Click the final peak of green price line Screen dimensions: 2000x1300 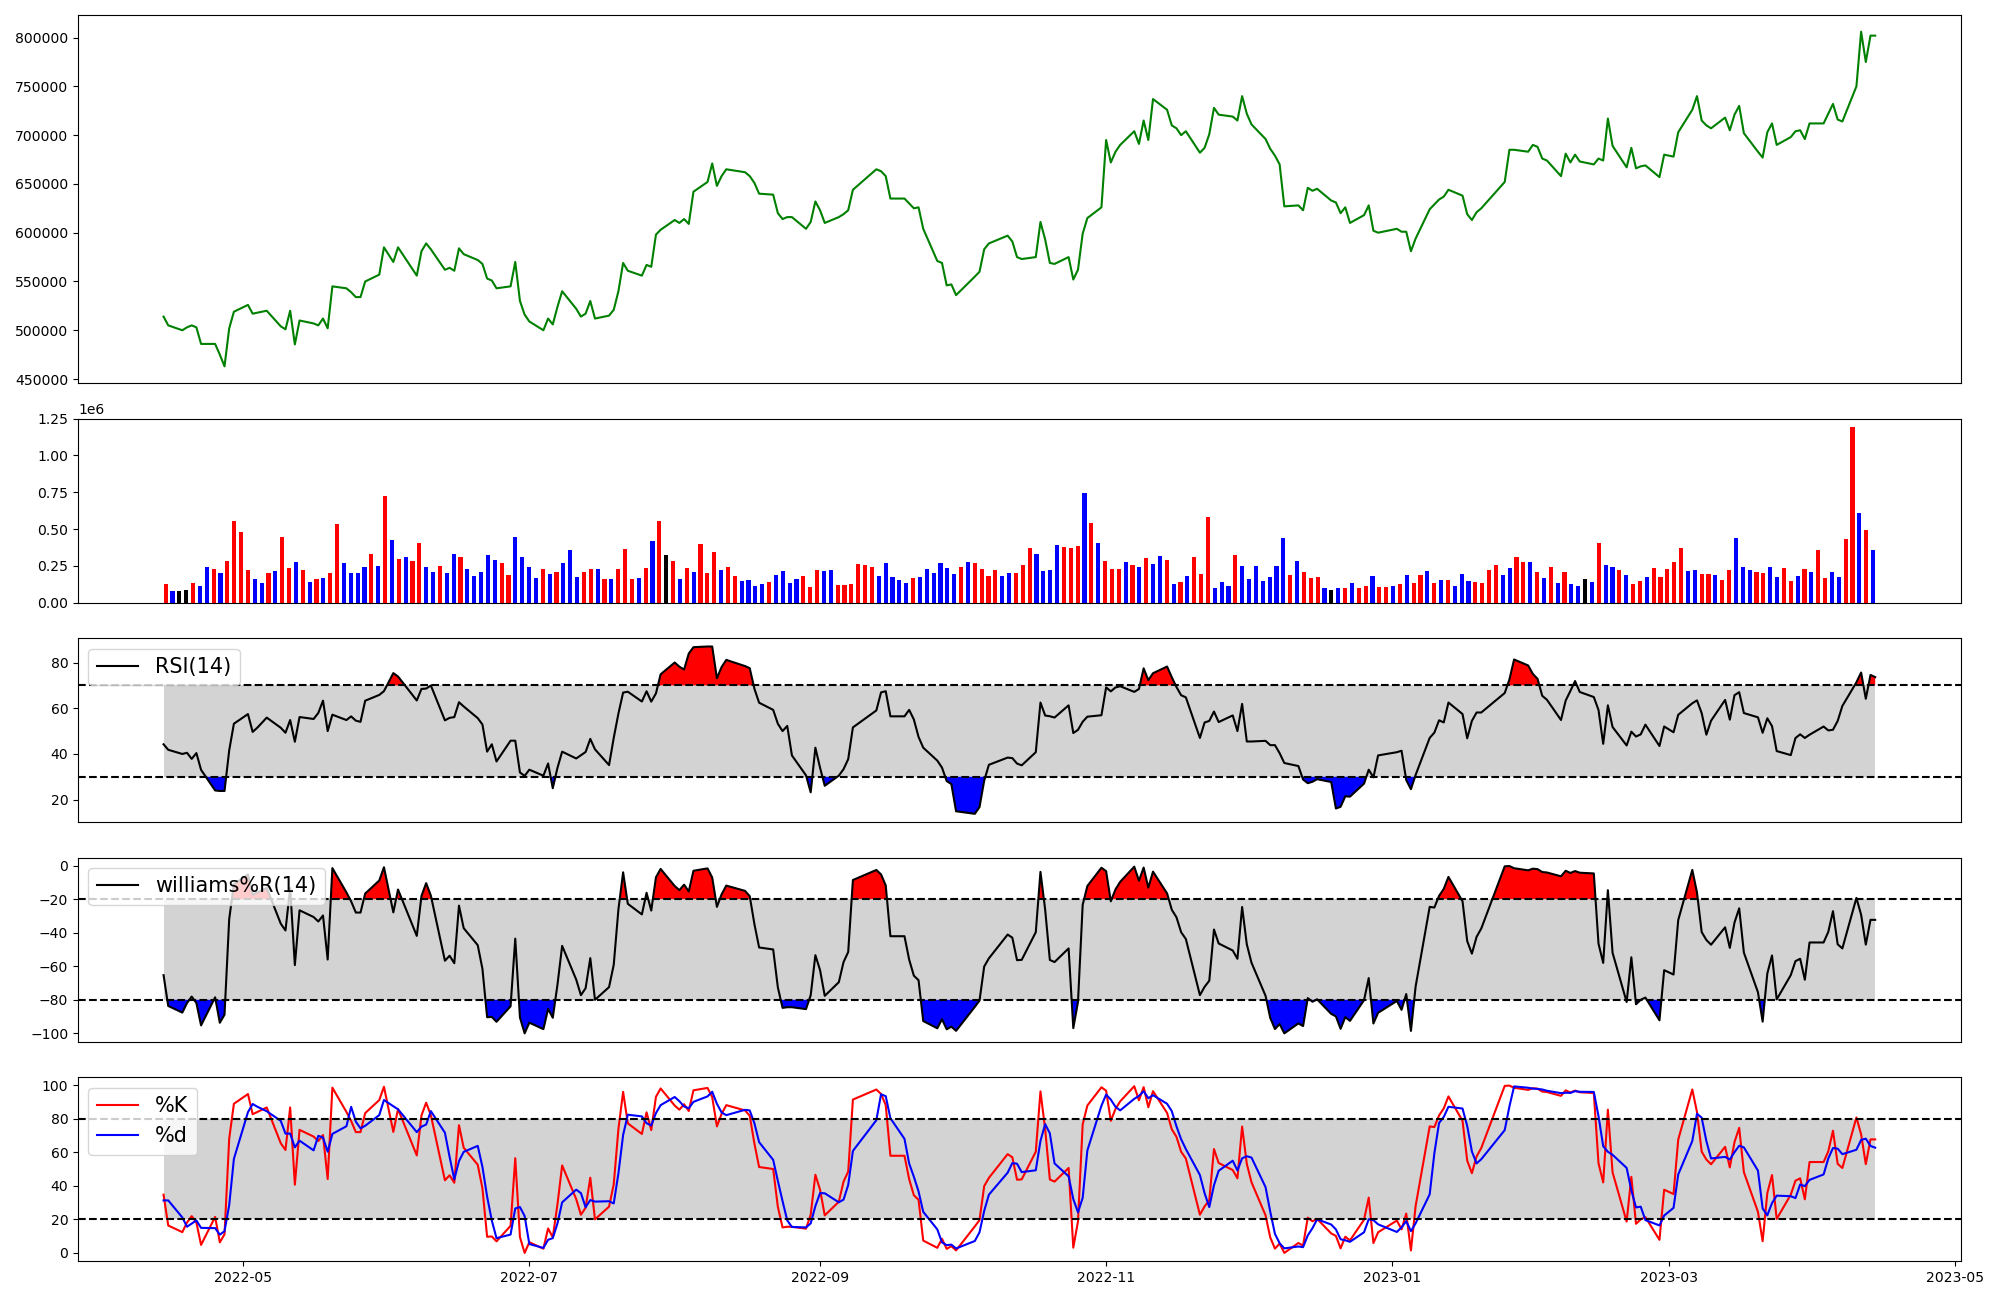1861,32
